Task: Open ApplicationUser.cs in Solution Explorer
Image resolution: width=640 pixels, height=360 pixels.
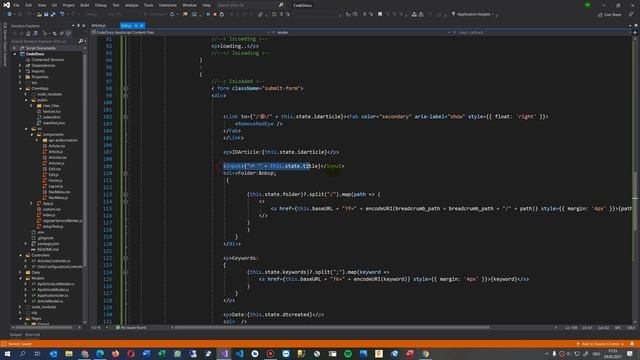Action: click(x=53, y=295)
